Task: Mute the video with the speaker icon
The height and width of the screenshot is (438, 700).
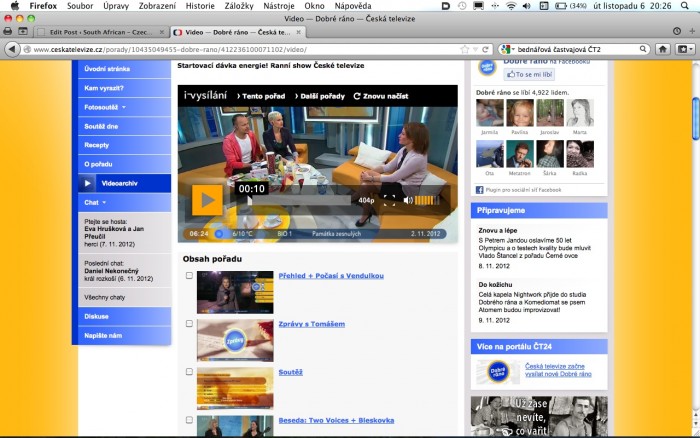Action: click(x=408, y=200)
